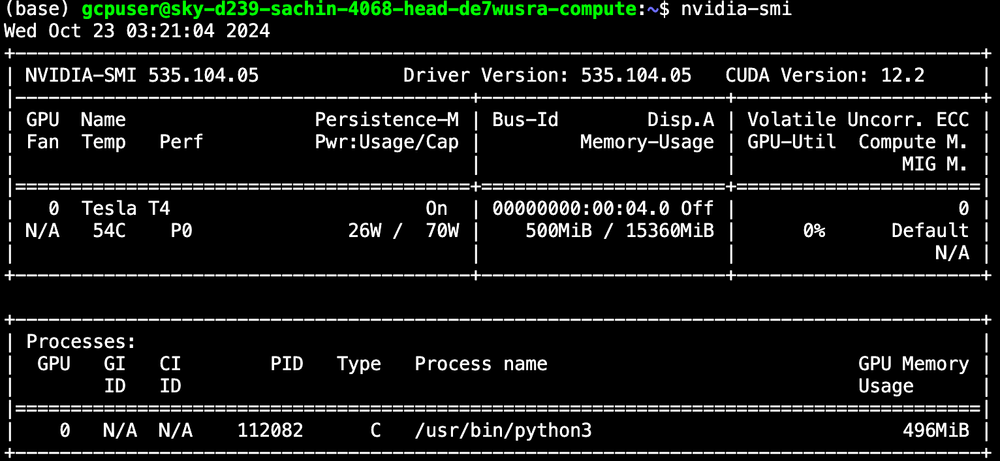Click the 54C temperature reading
The width and height of the screenshot is (1000, 461).
click(109, 231)
